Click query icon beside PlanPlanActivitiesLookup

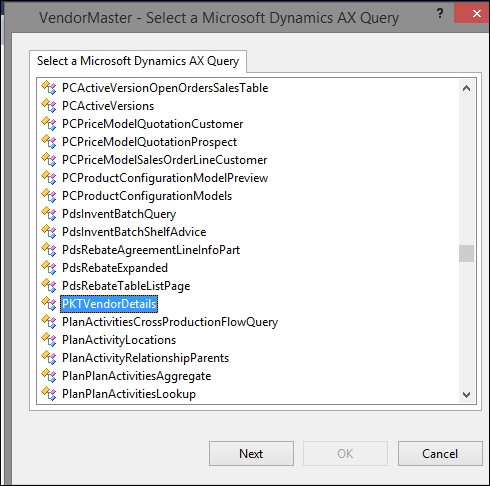pos(49,394)
